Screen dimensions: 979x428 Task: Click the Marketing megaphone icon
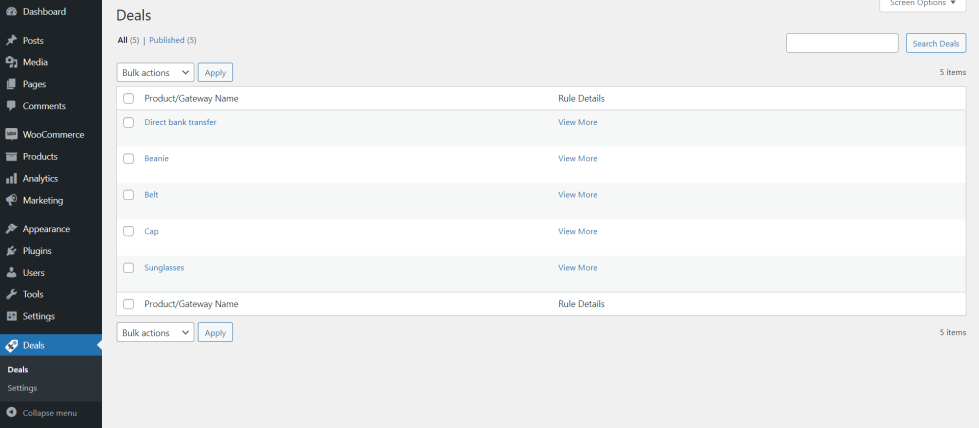[x=11, y=200]
